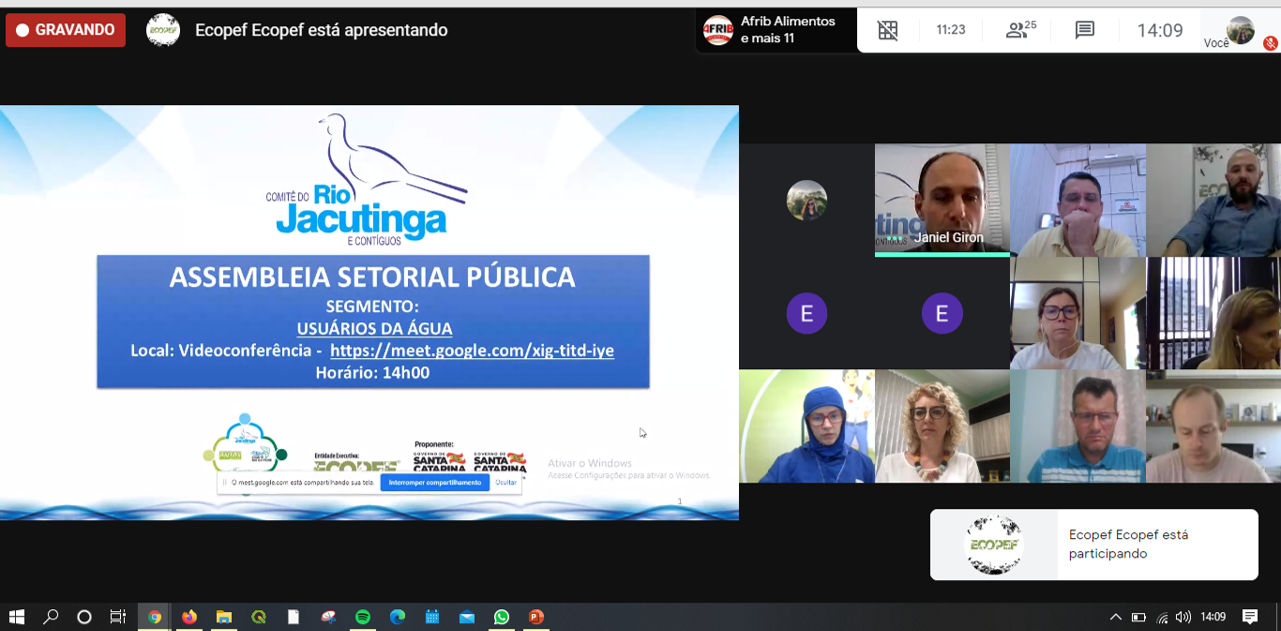
Task: Open the Mail app in the taskbar
Action: (467, 617)
